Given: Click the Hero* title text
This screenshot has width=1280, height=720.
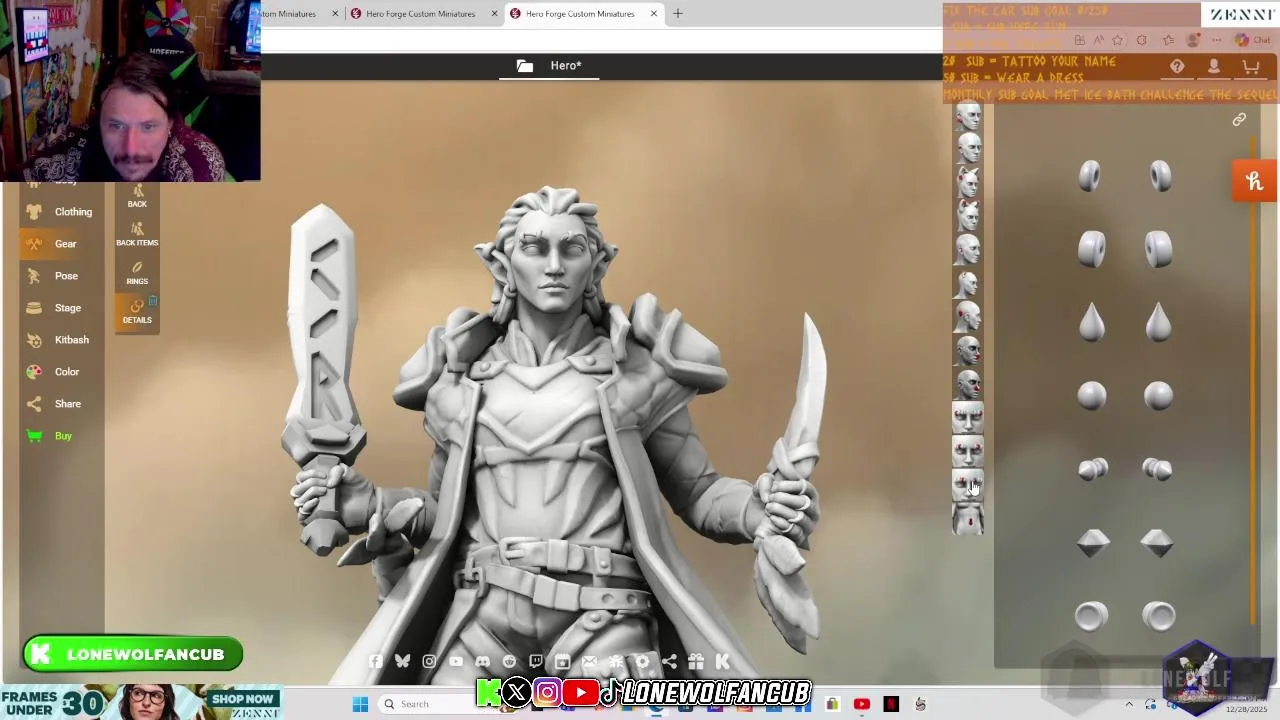Looking at the screenshot, I should click(x=566, y=66).
